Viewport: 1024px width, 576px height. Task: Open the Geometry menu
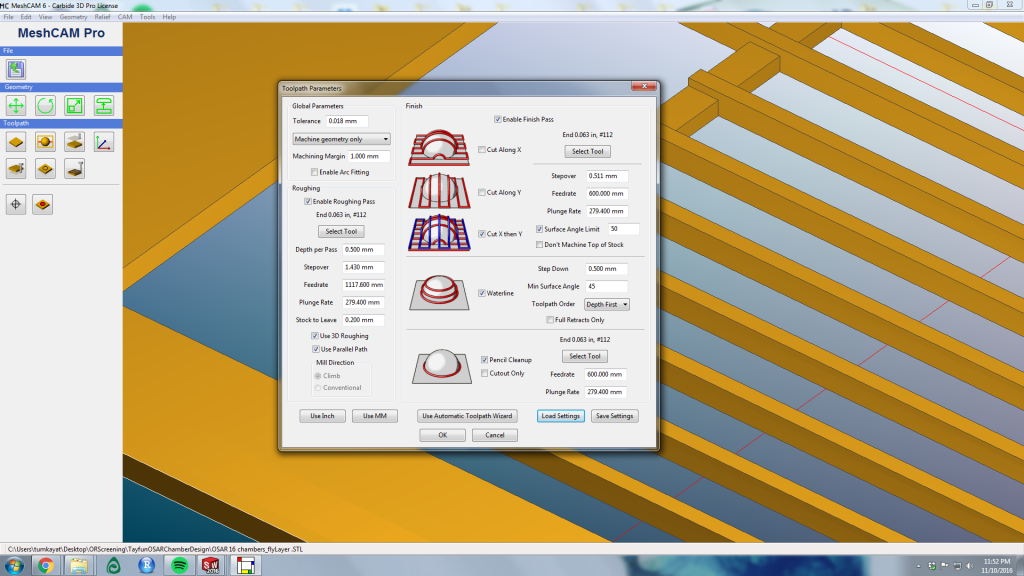[73, 17]
